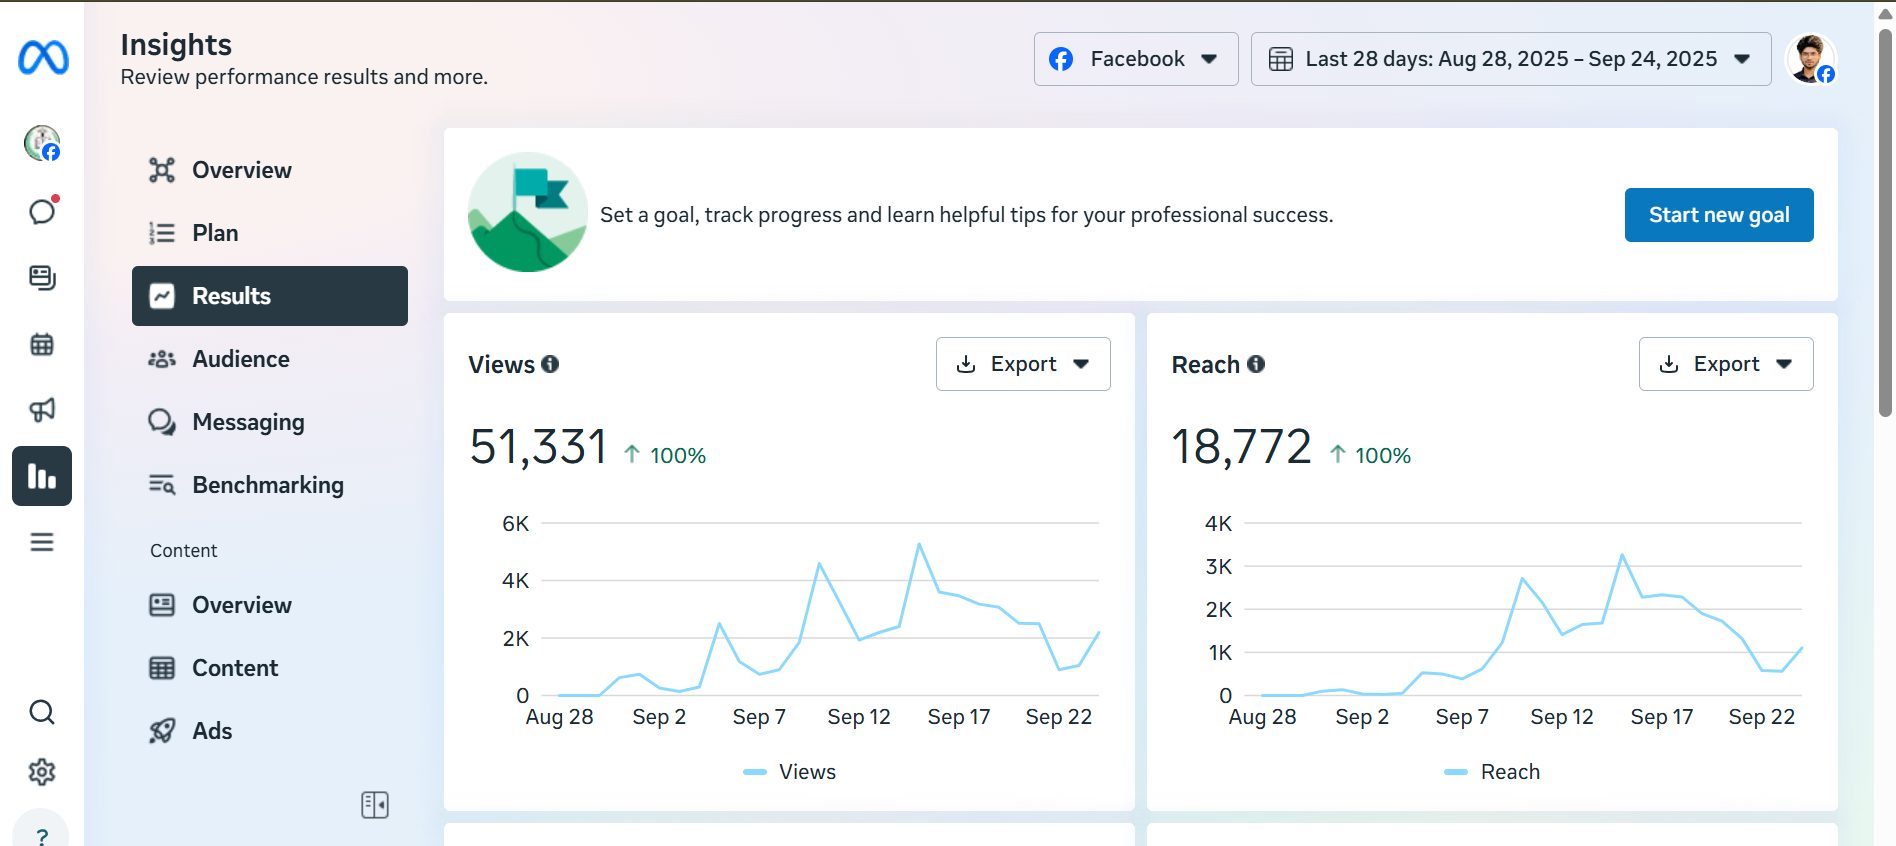Collapse the navigation side panel
Image resolution: width=1896 pixels, height=846 pixels.
[x=375, y=805]
